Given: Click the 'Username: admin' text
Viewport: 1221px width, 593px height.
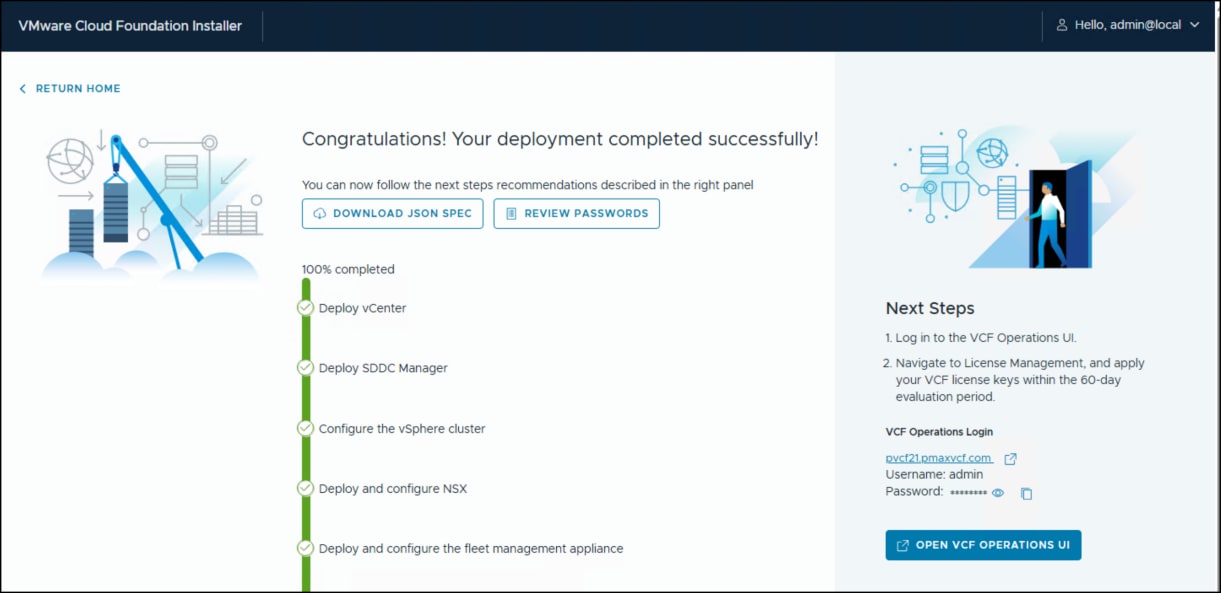Looking at the screenshot, I should [934, 475].
